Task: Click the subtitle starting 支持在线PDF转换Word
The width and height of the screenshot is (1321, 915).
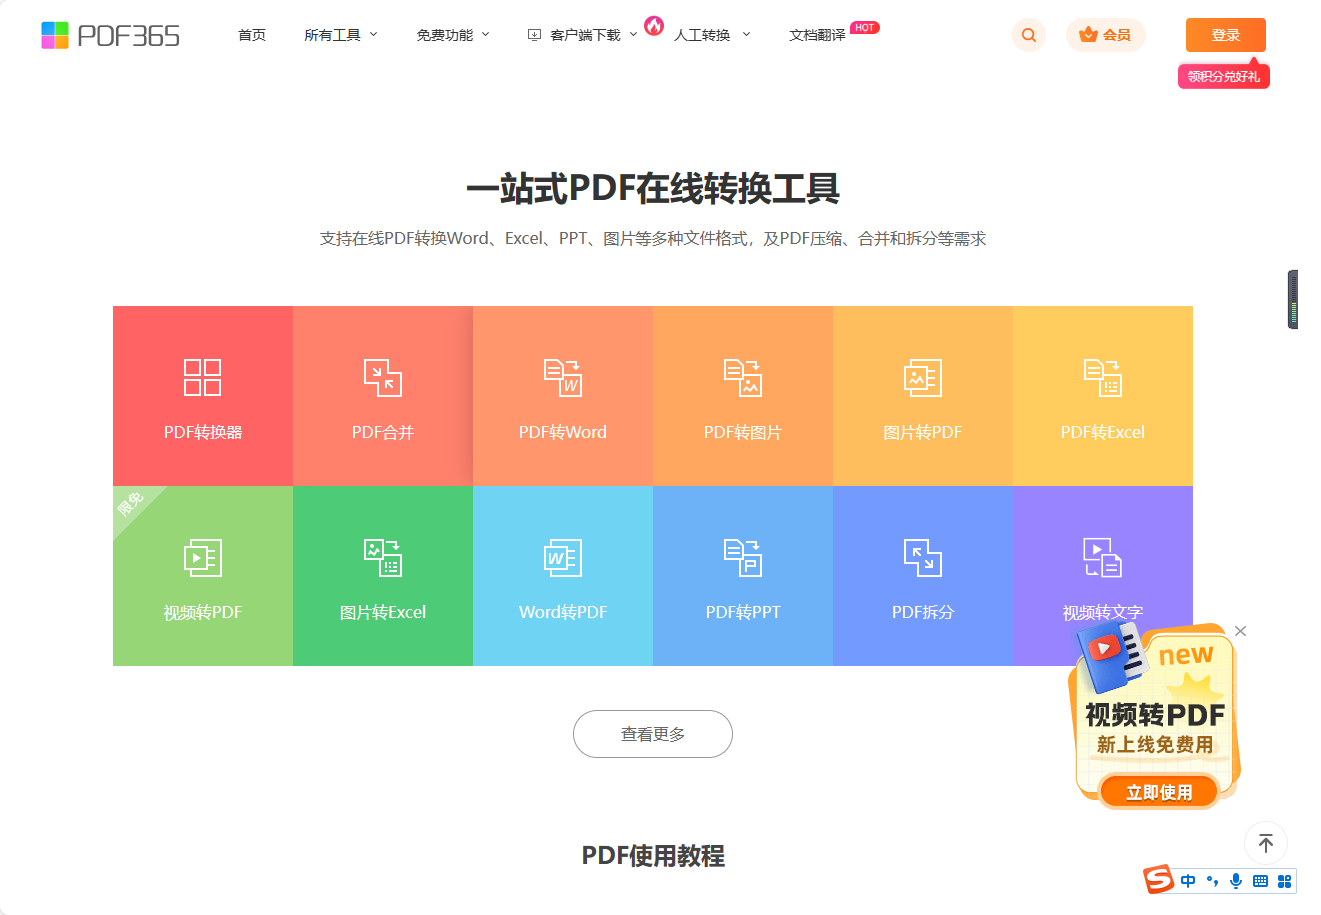Action: pos(653,239)
